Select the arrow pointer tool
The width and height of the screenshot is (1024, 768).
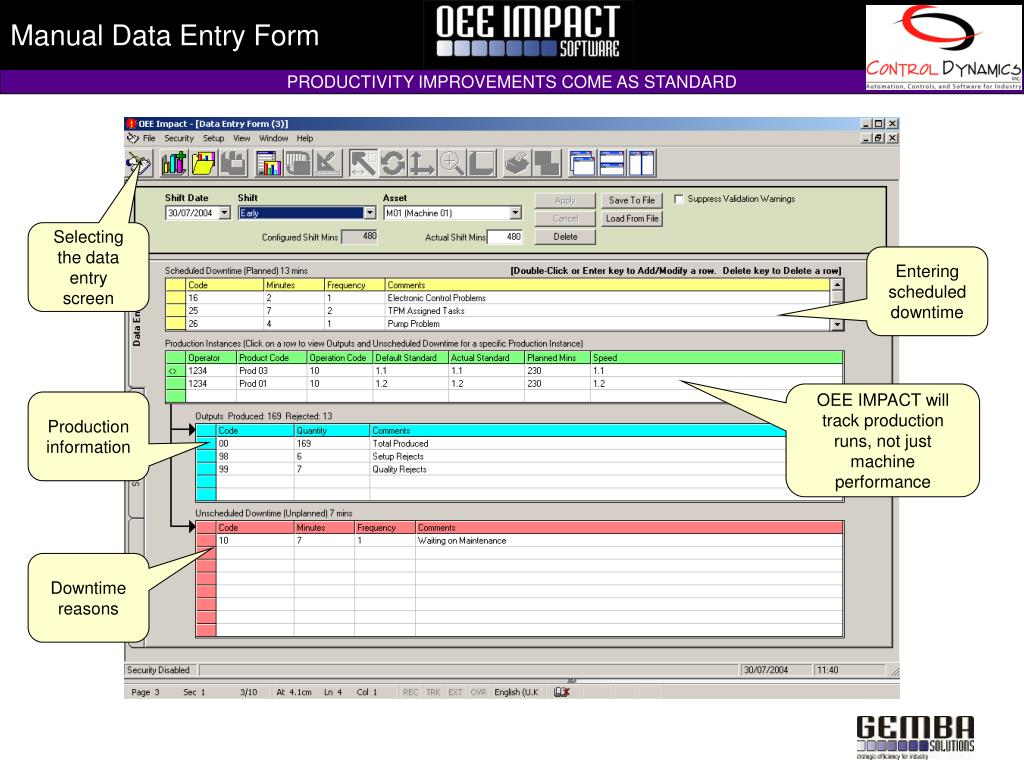pos(363,163)
